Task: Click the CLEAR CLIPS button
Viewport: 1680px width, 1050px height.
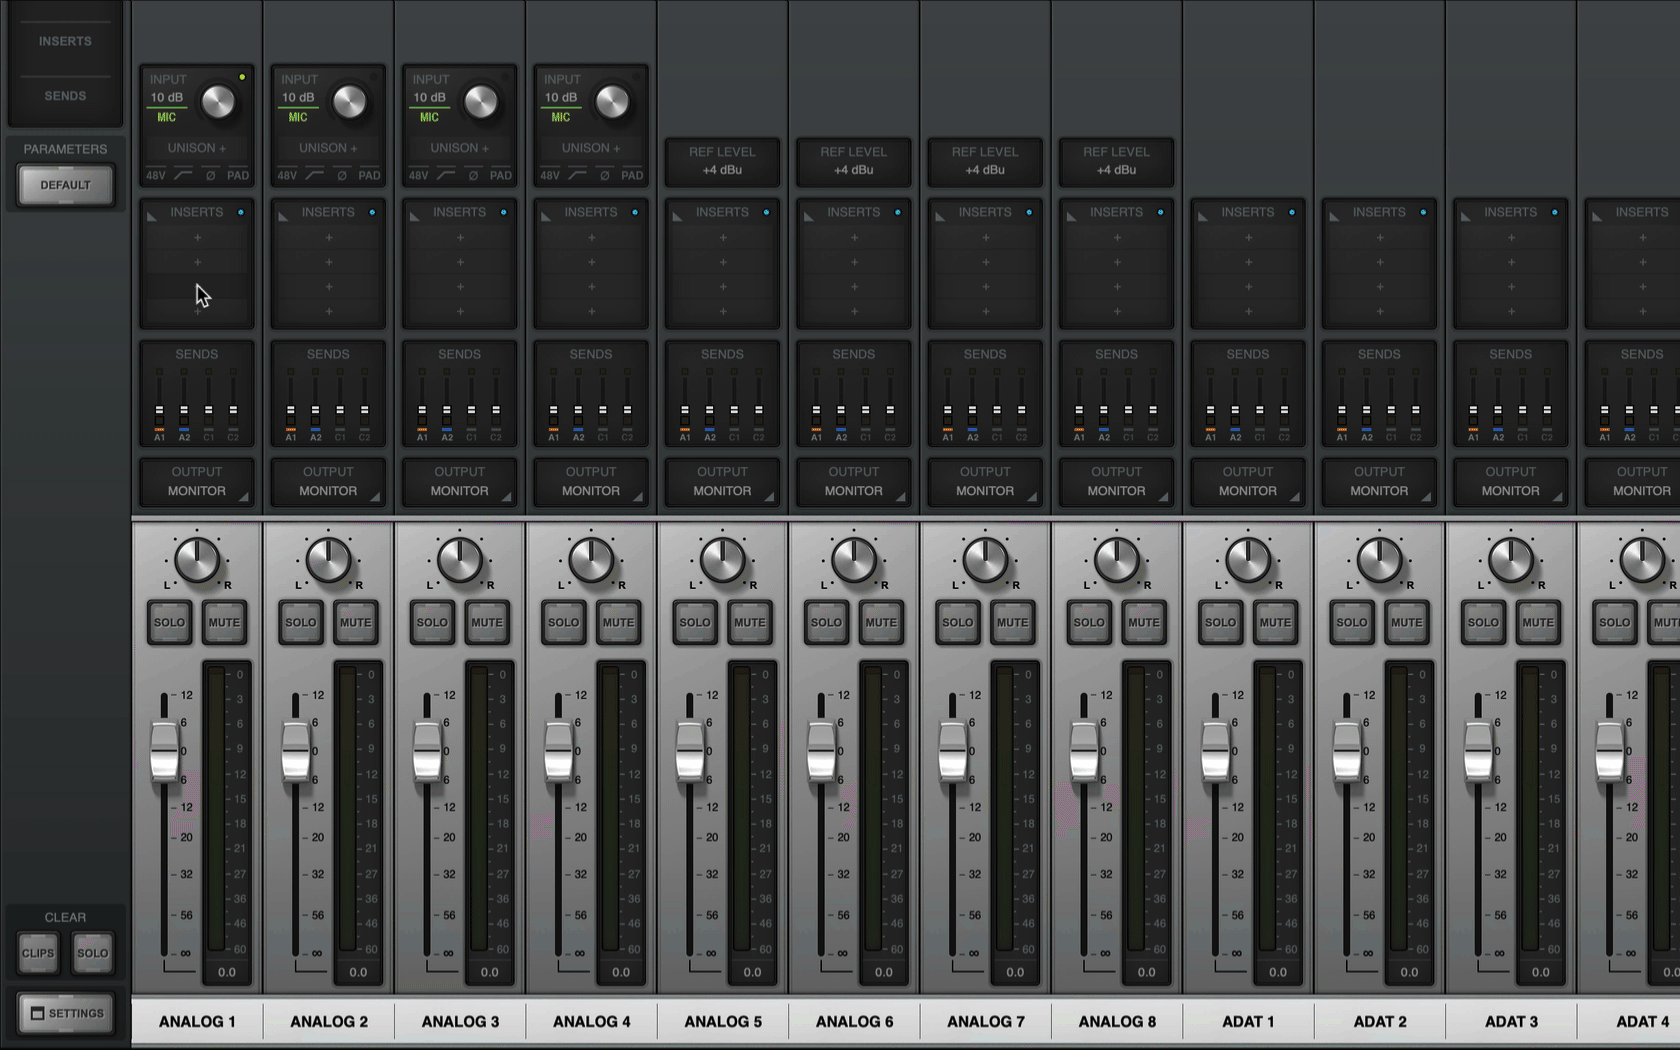Action: [x=38, y=953]
